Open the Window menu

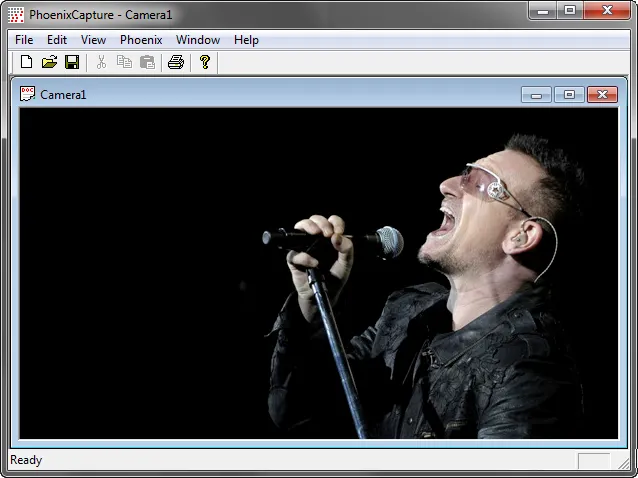[x=198, y=40]
